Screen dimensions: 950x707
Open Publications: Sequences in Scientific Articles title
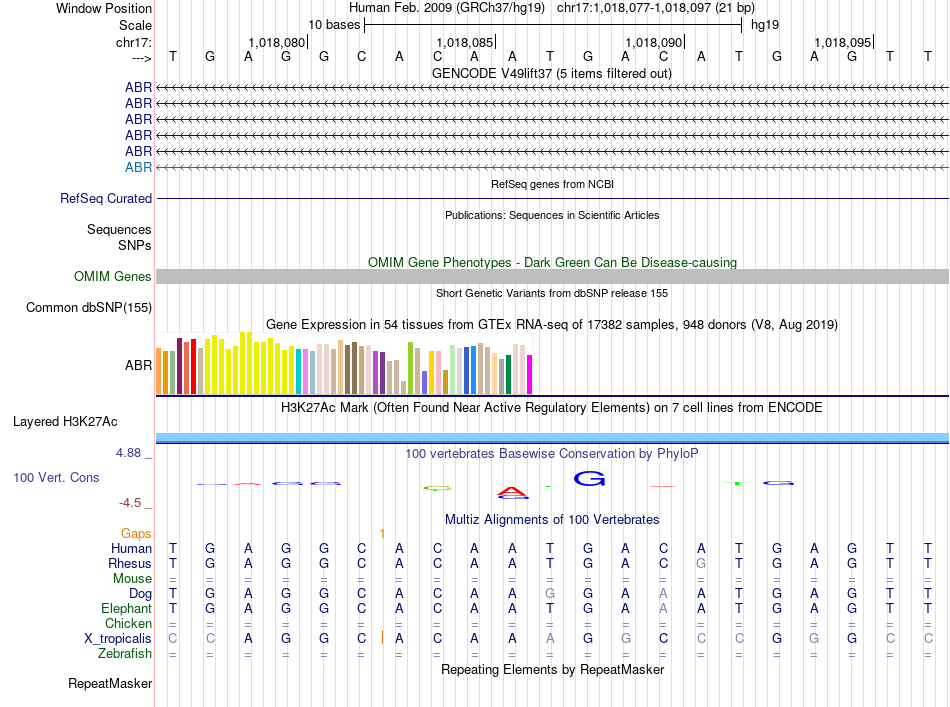(552, 215)
